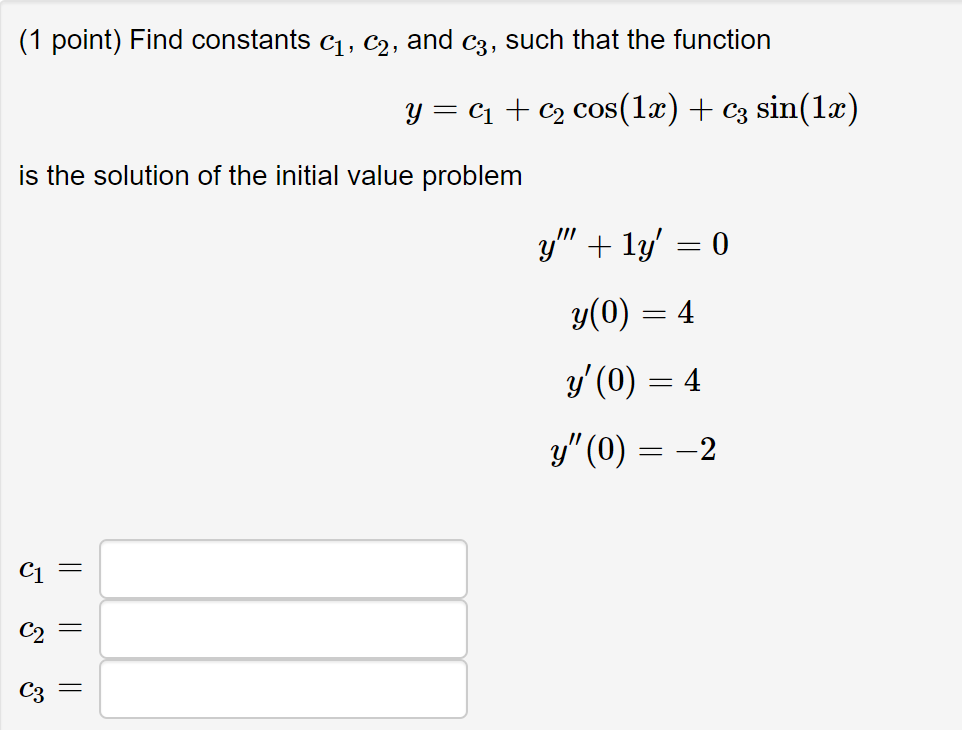The image size is (962, 730).
Task: Click inside the first empty answer box
Action: [x=283, y=569]
